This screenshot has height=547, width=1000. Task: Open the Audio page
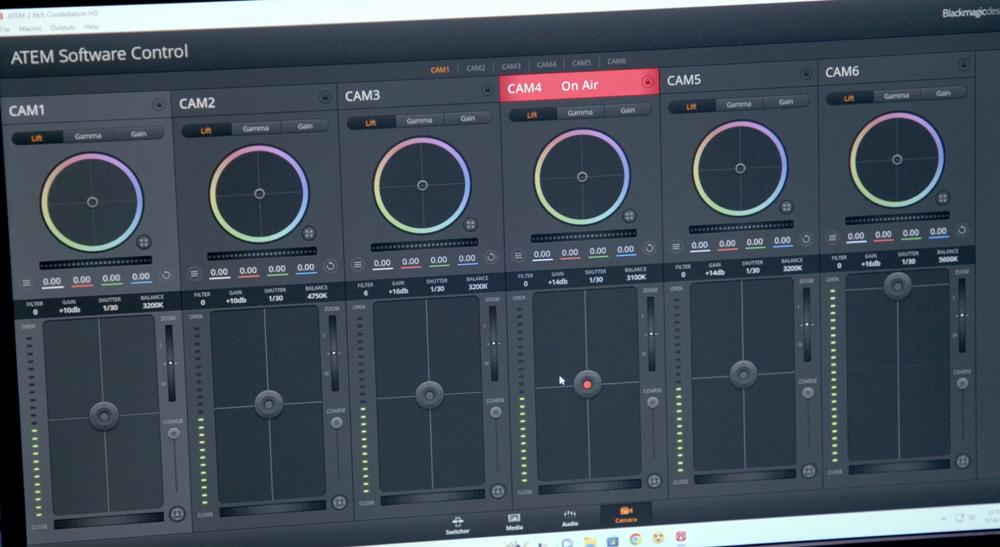[570, 518]
